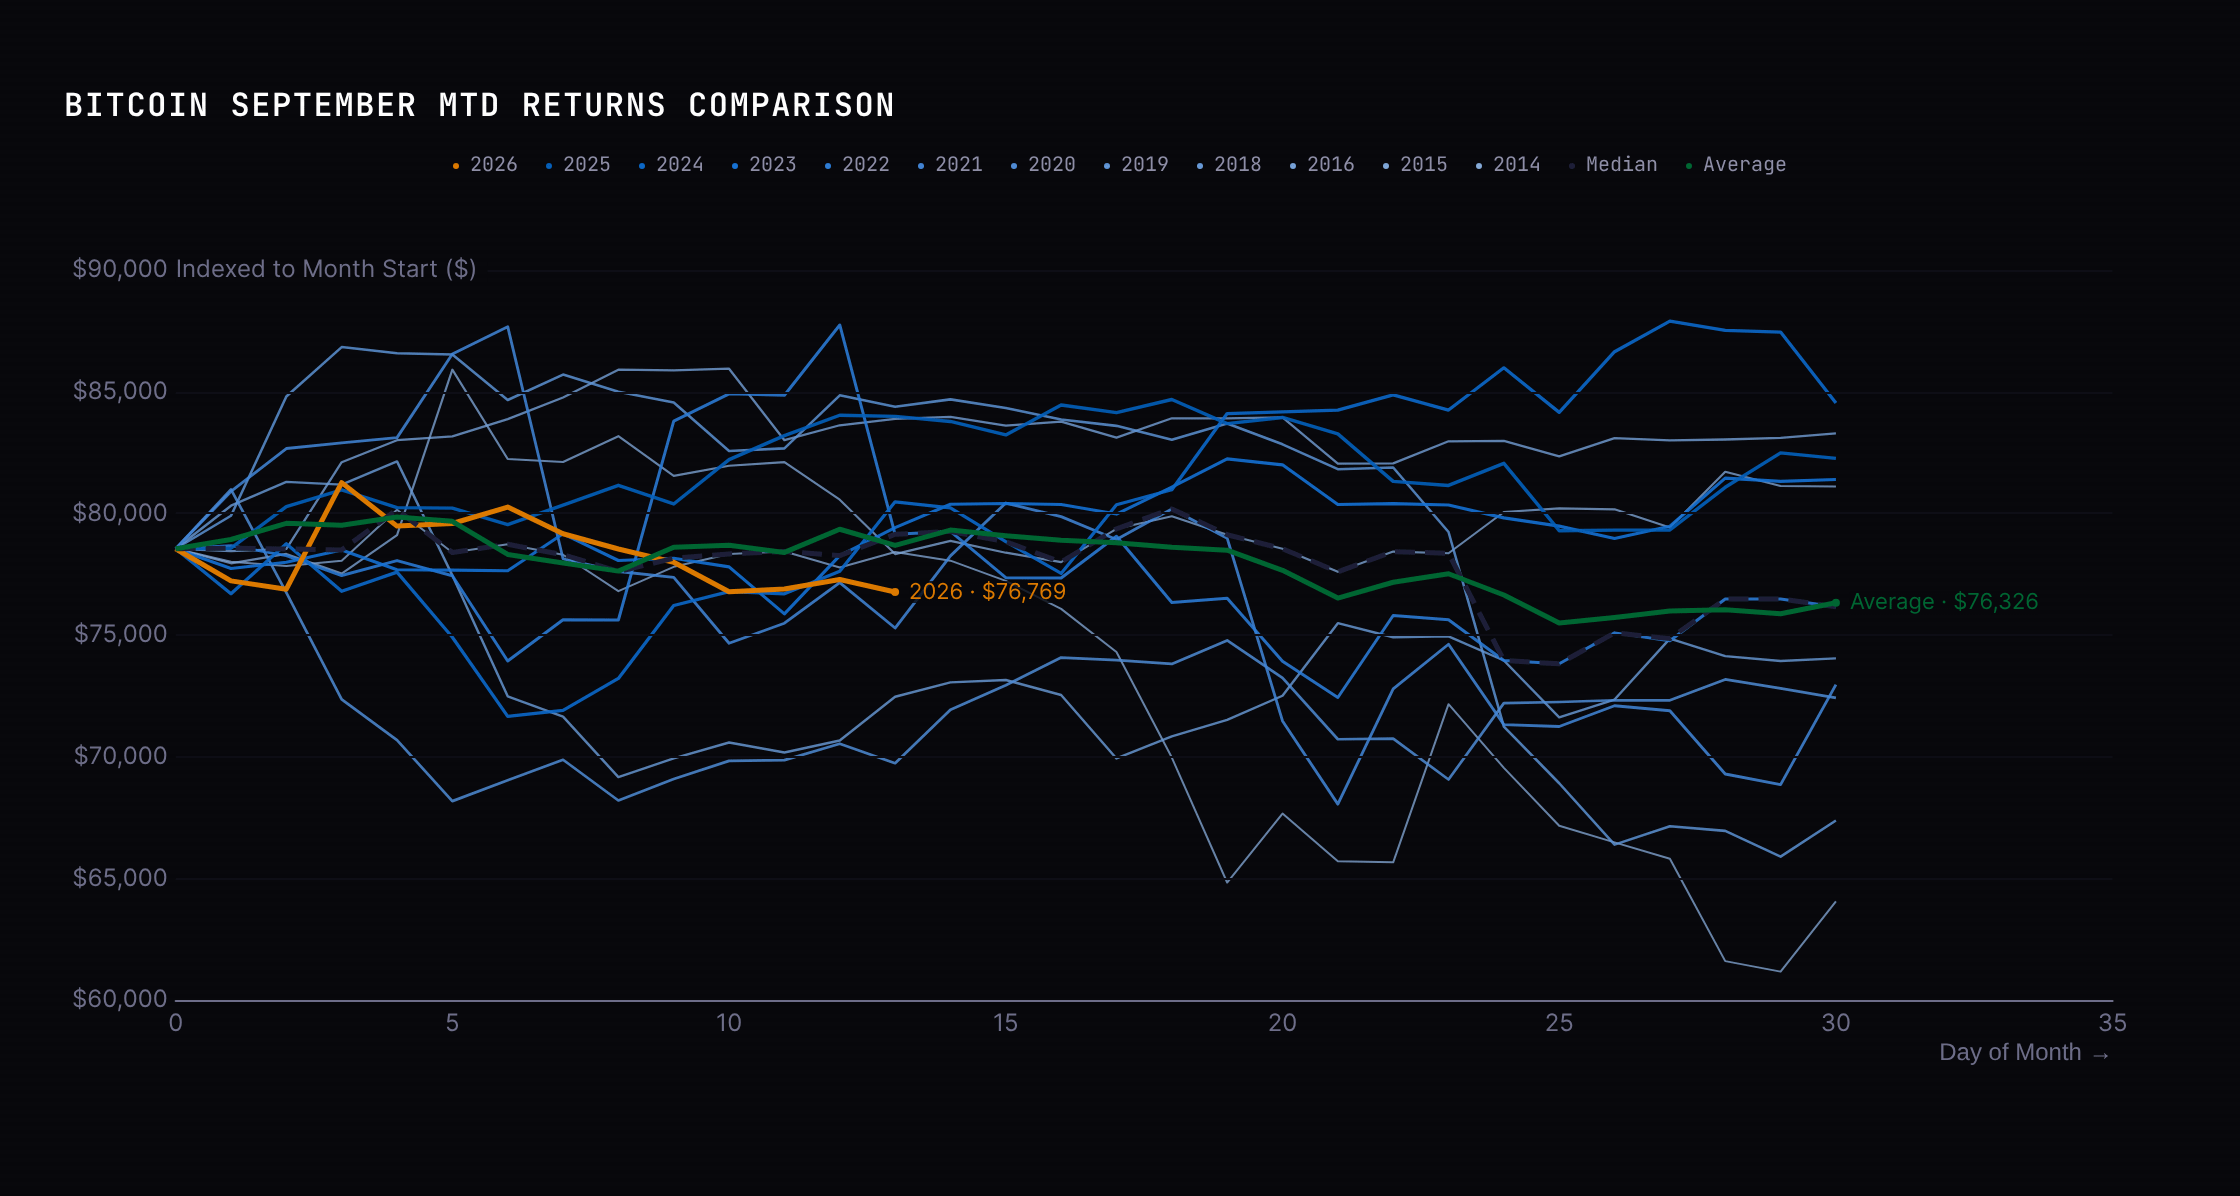Toggle the 2018 series in legend
Image resolution: width=2240 pixels, height=1196 pixels.
pyautogui.click(x=1229, y=165)
